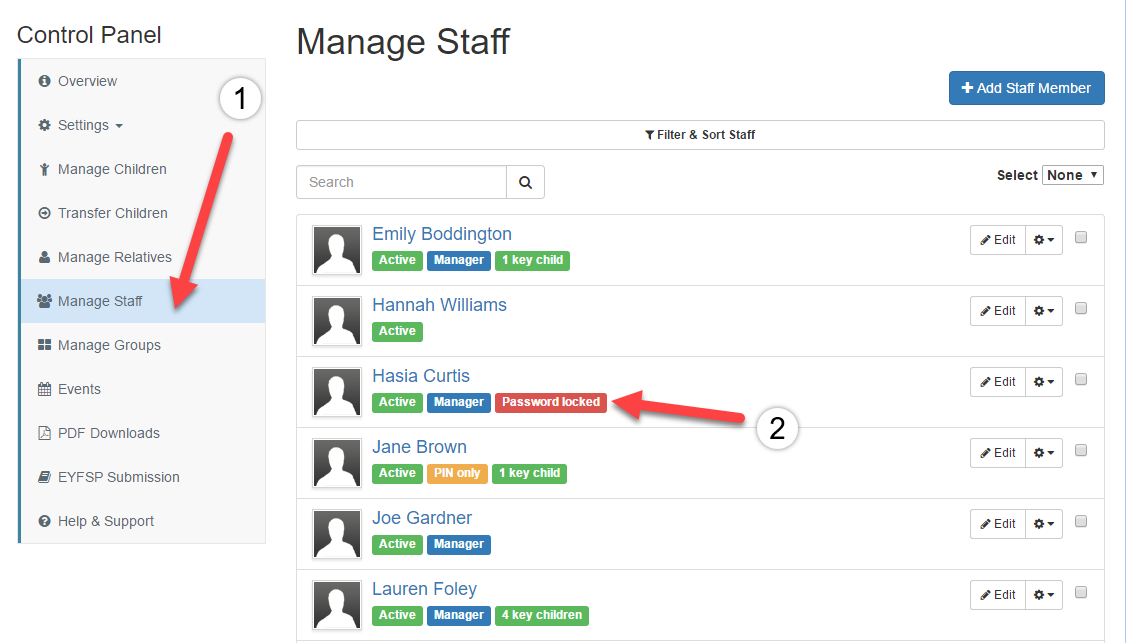Open the Select None dropdown
The width and height of the screenshot is (1126, 643).
1073,175
